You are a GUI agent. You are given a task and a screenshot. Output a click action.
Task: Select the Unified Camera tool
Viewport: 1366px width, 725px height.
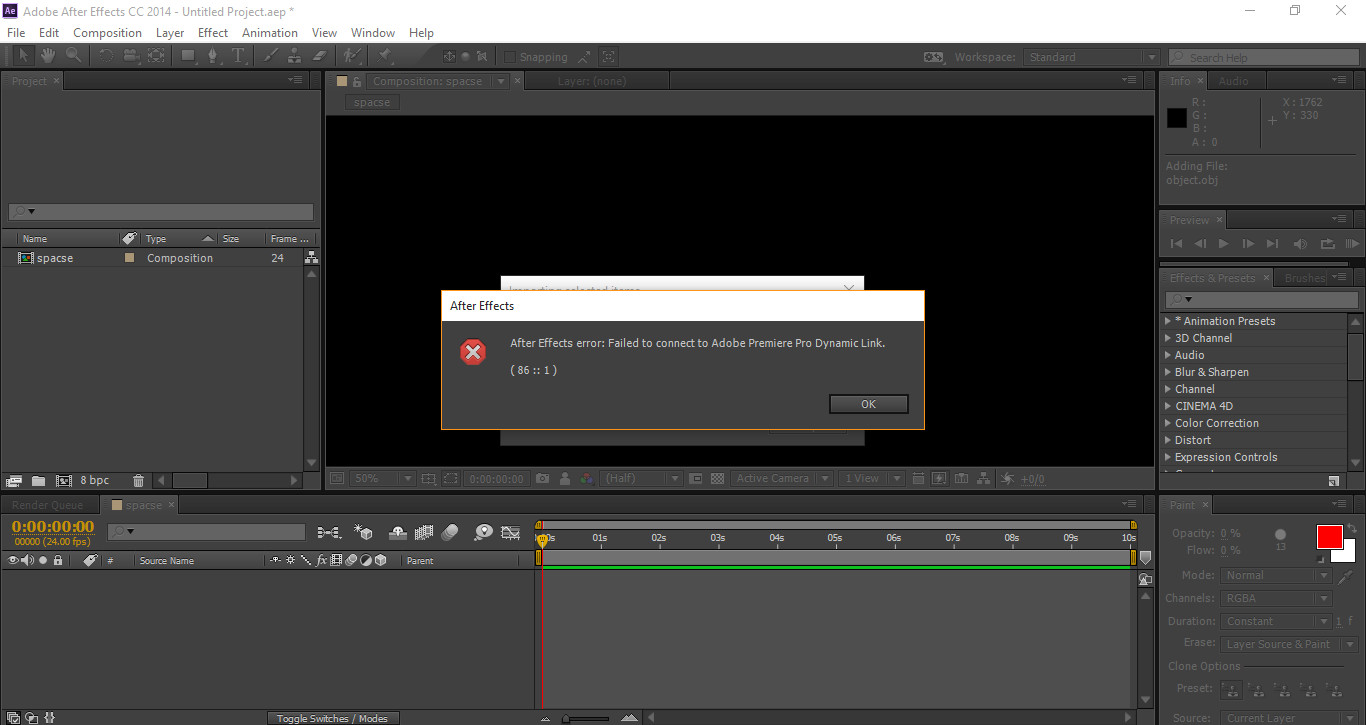[131, 56]
